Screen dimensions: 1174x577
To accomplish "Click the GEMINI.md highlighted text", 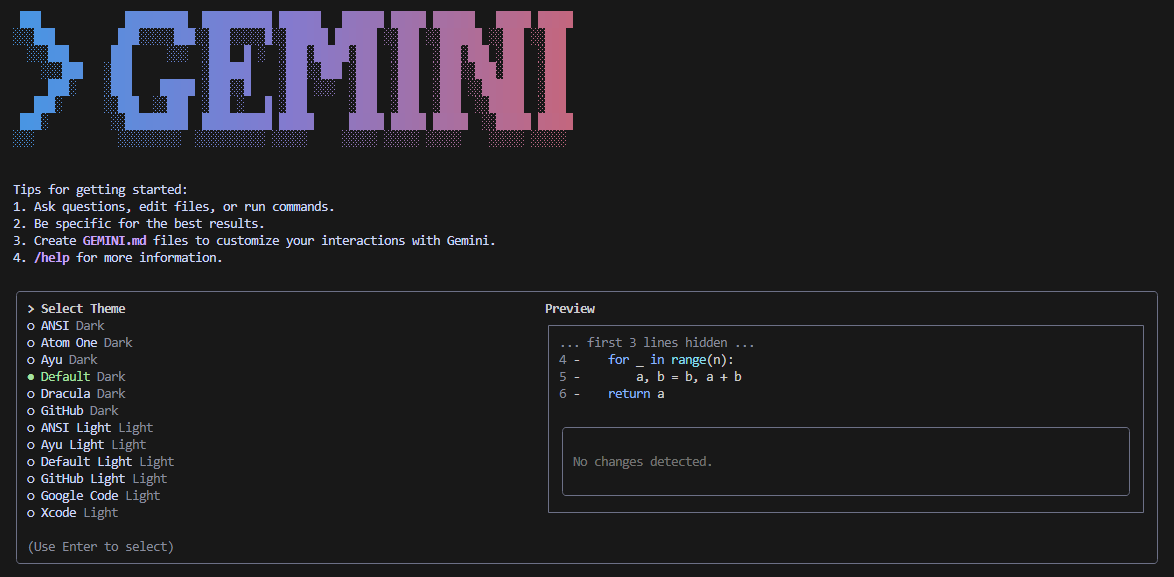I will pyautogui.click(x=115, y=241).
